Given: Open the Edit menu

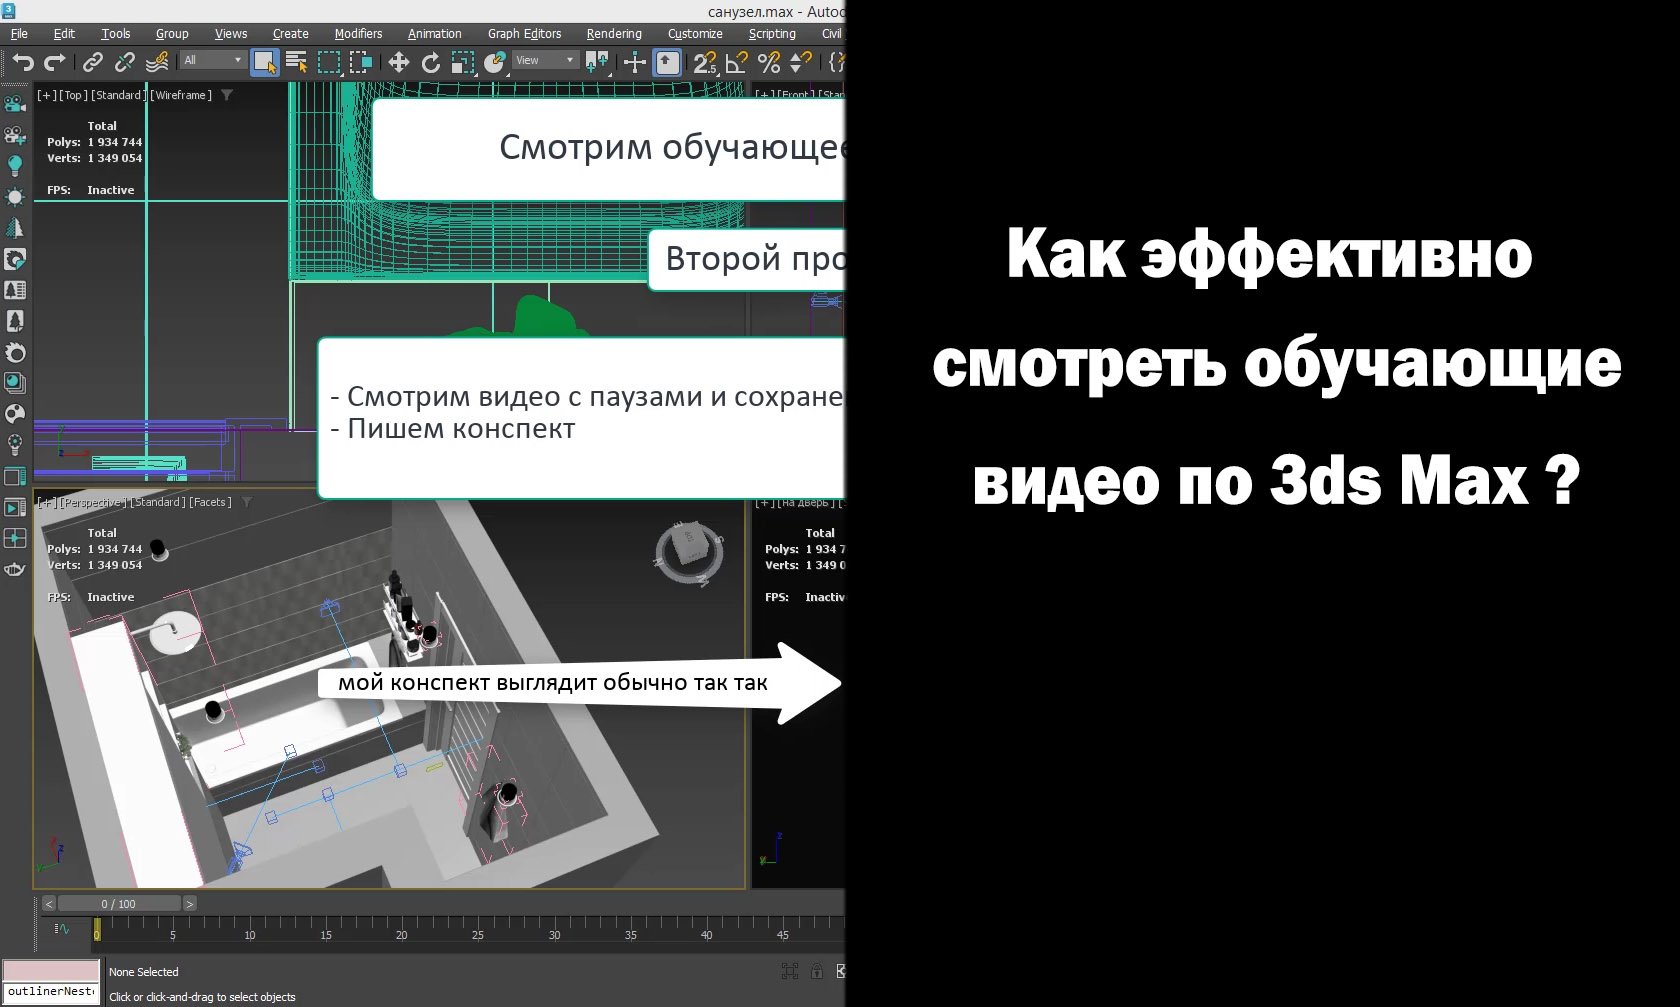Looking at the screenshot, I should [x=64, y=34].
